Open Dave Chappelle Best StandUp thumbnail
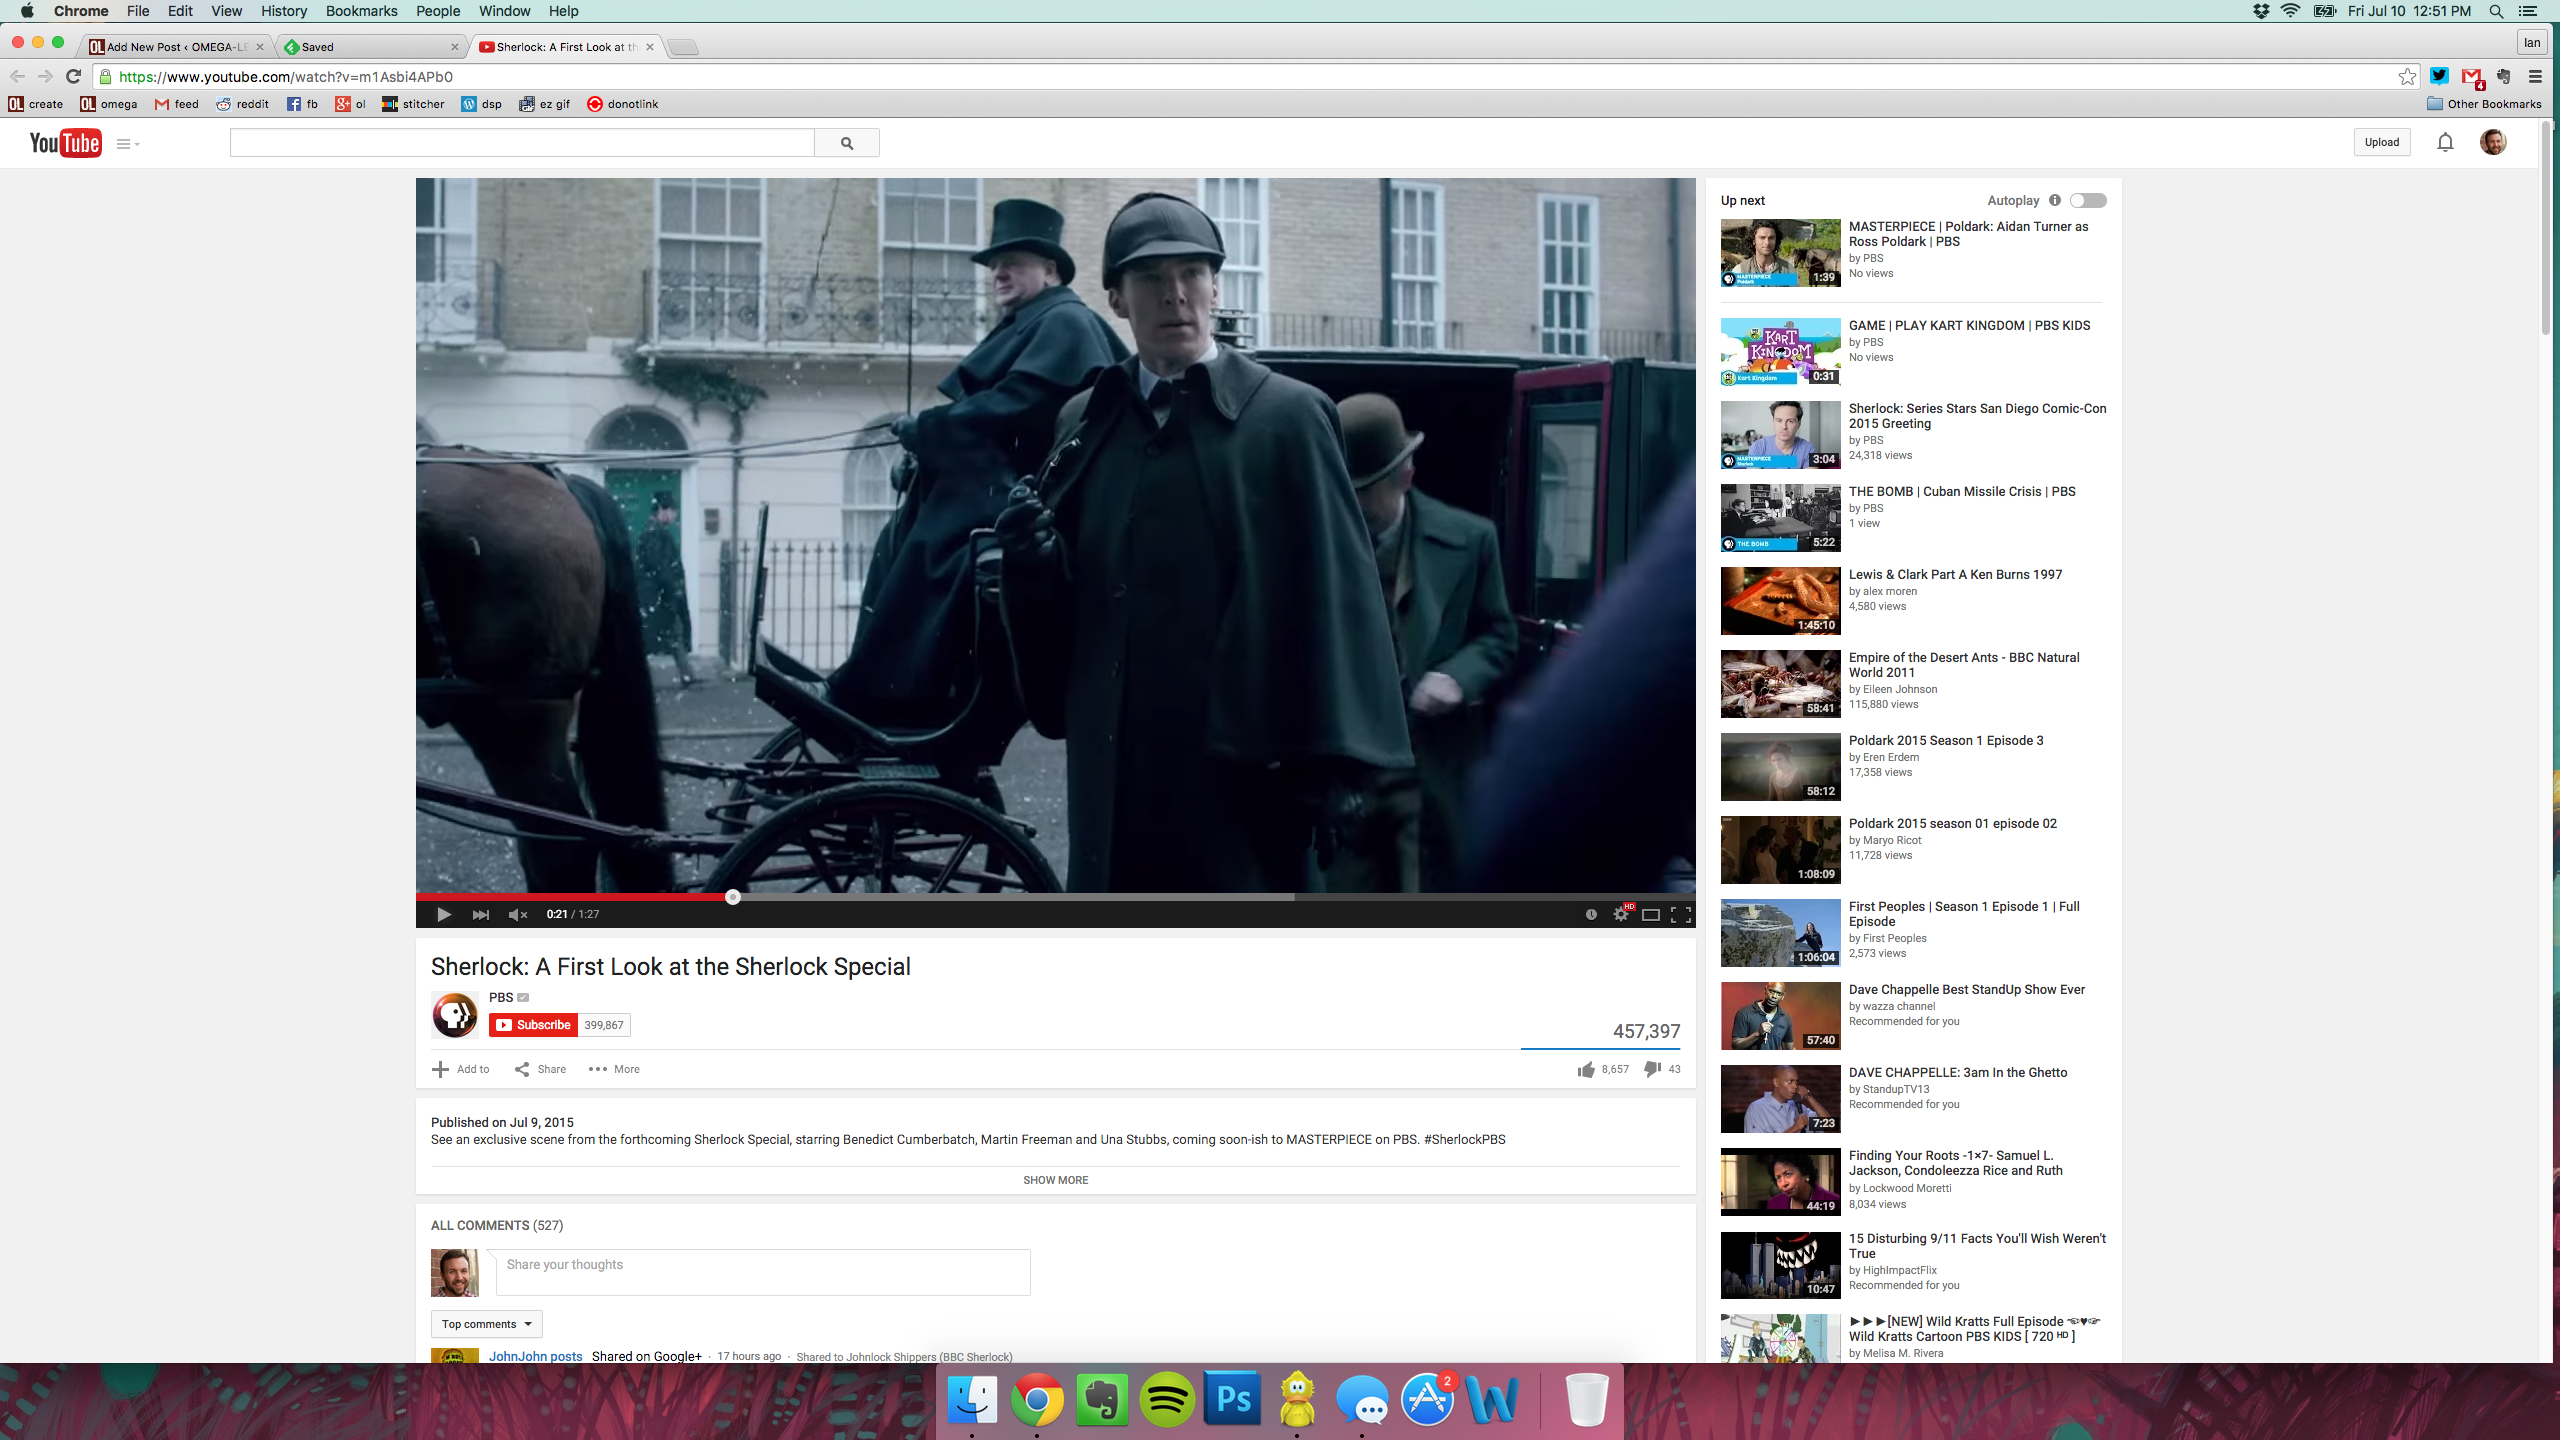2560x1440 pixels. (x=1780, y=1016)
